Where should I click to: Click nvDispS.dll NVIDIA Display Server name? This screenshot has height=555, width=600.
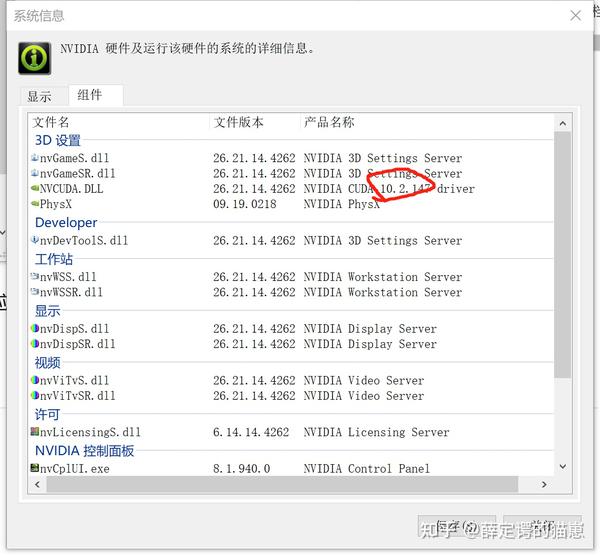point(370,328)
